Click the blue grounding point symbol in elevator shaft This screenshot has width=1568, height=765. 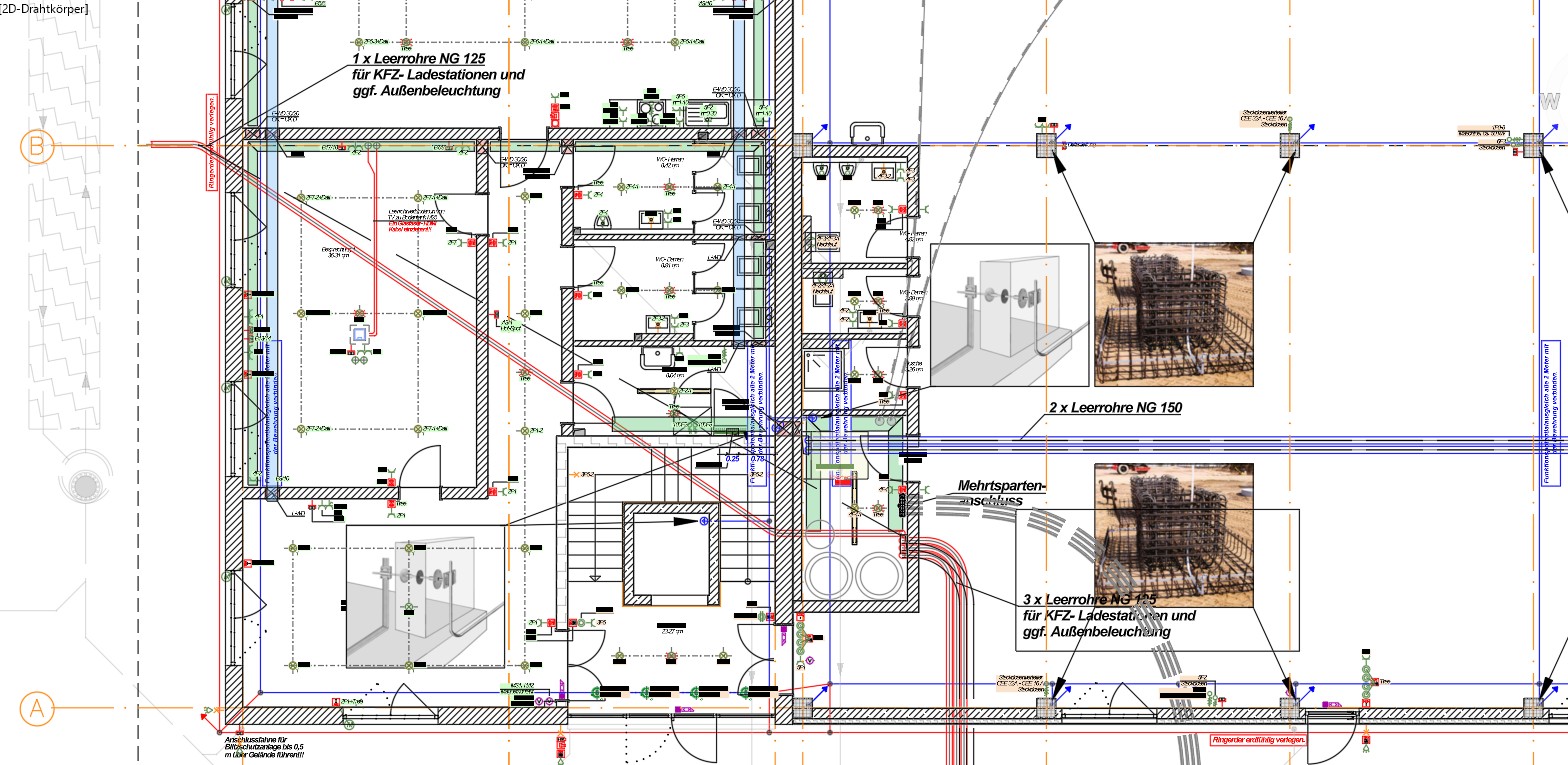tap(704, 521)
